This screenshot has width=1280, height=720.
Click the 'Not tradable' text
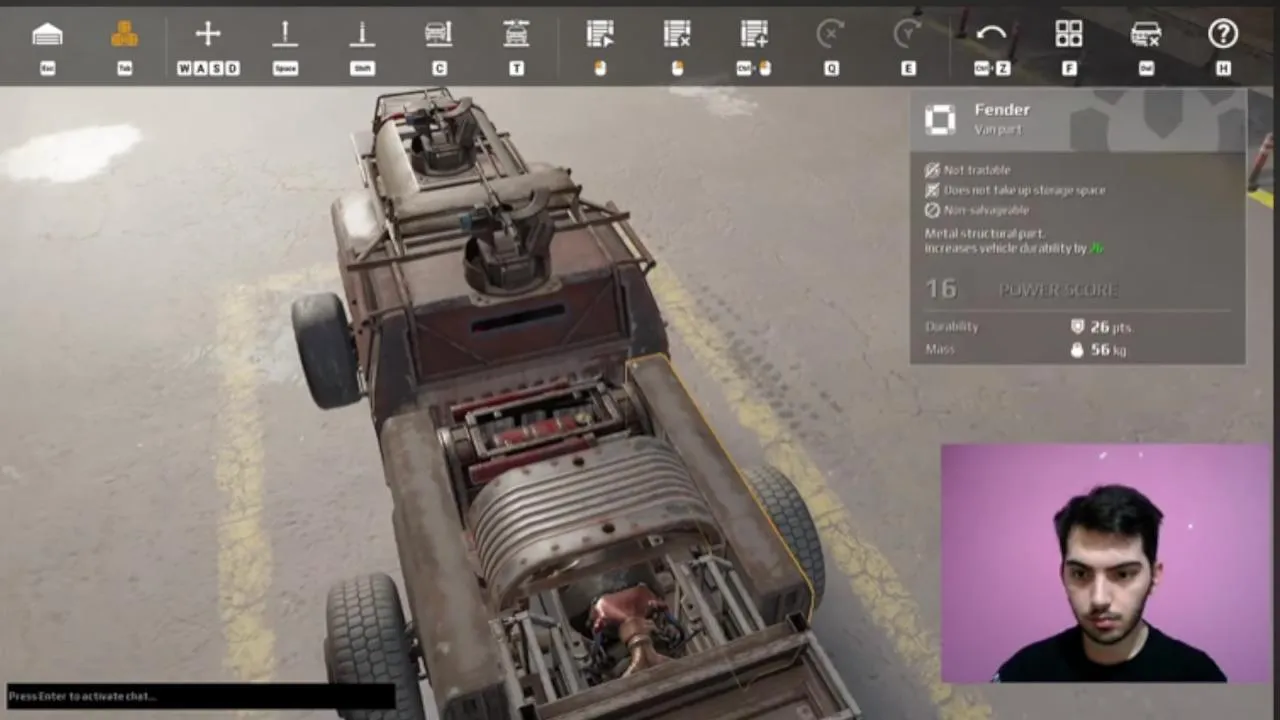[x=977, y=170]
